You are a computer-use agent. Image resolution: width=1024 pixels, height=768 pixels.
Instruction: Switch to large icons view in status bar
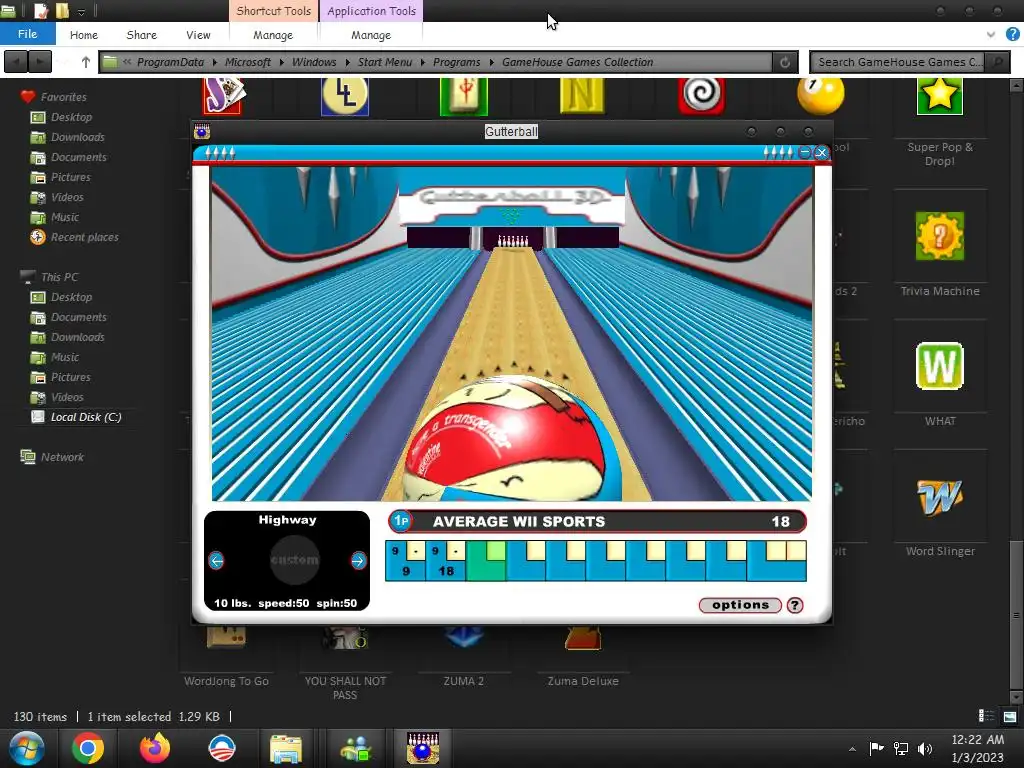coord(1010,716)
